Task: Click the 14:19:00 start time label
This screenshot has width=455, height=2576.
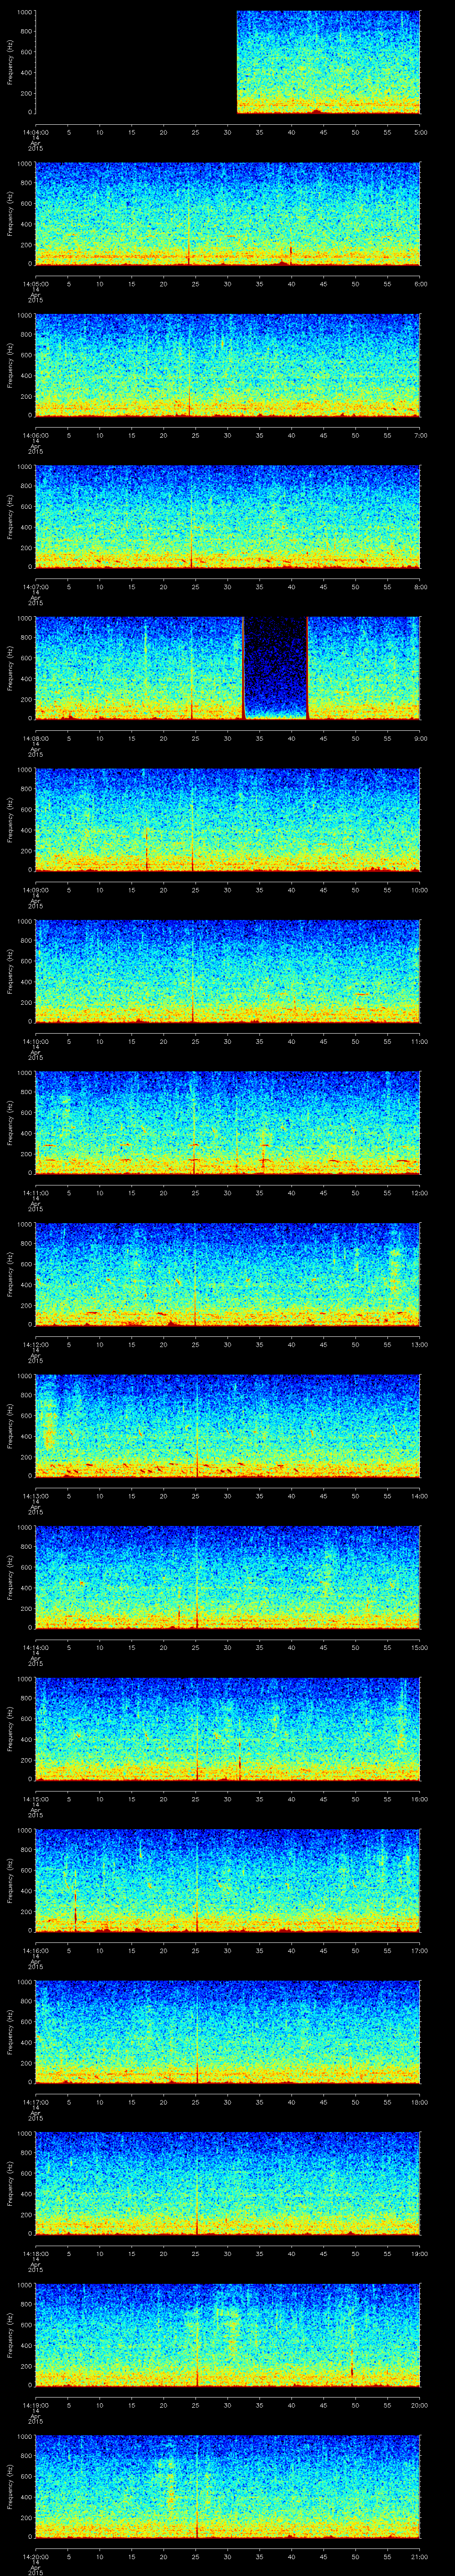Action: pos(35,2404)
